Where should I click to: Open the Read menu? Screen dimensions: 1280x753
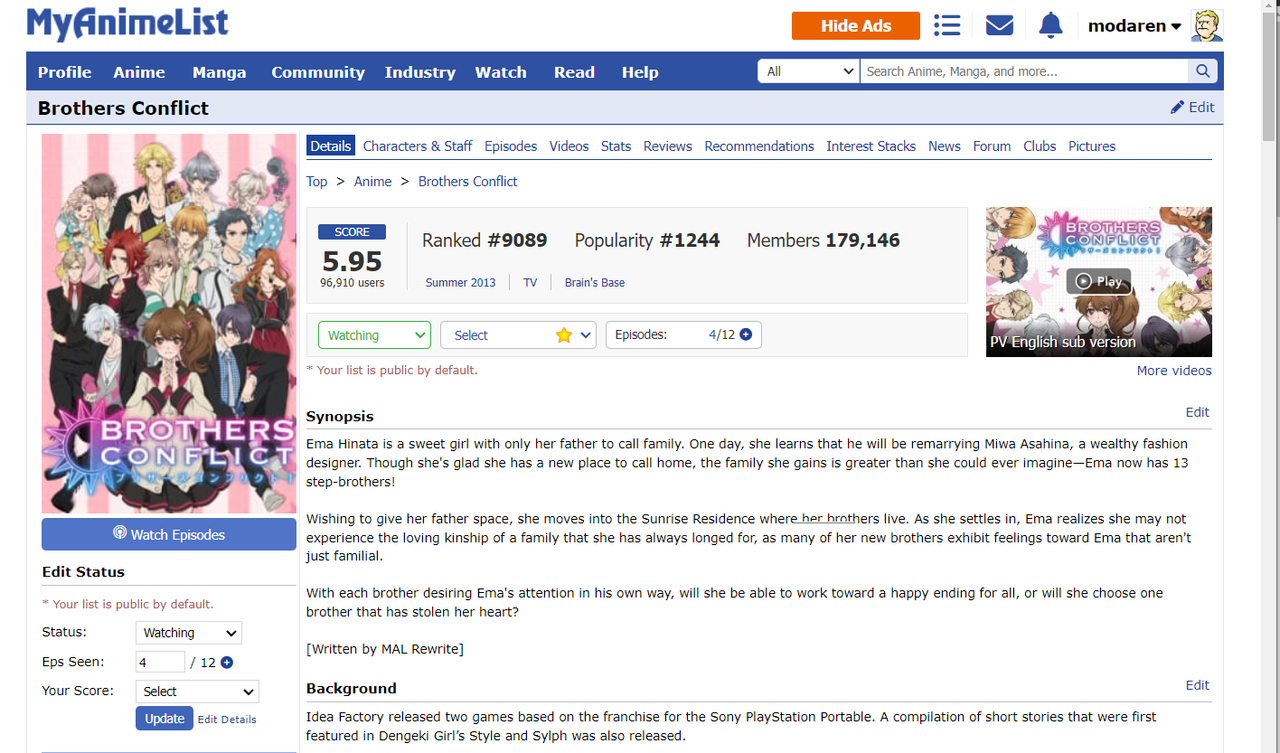pos(574,72)
